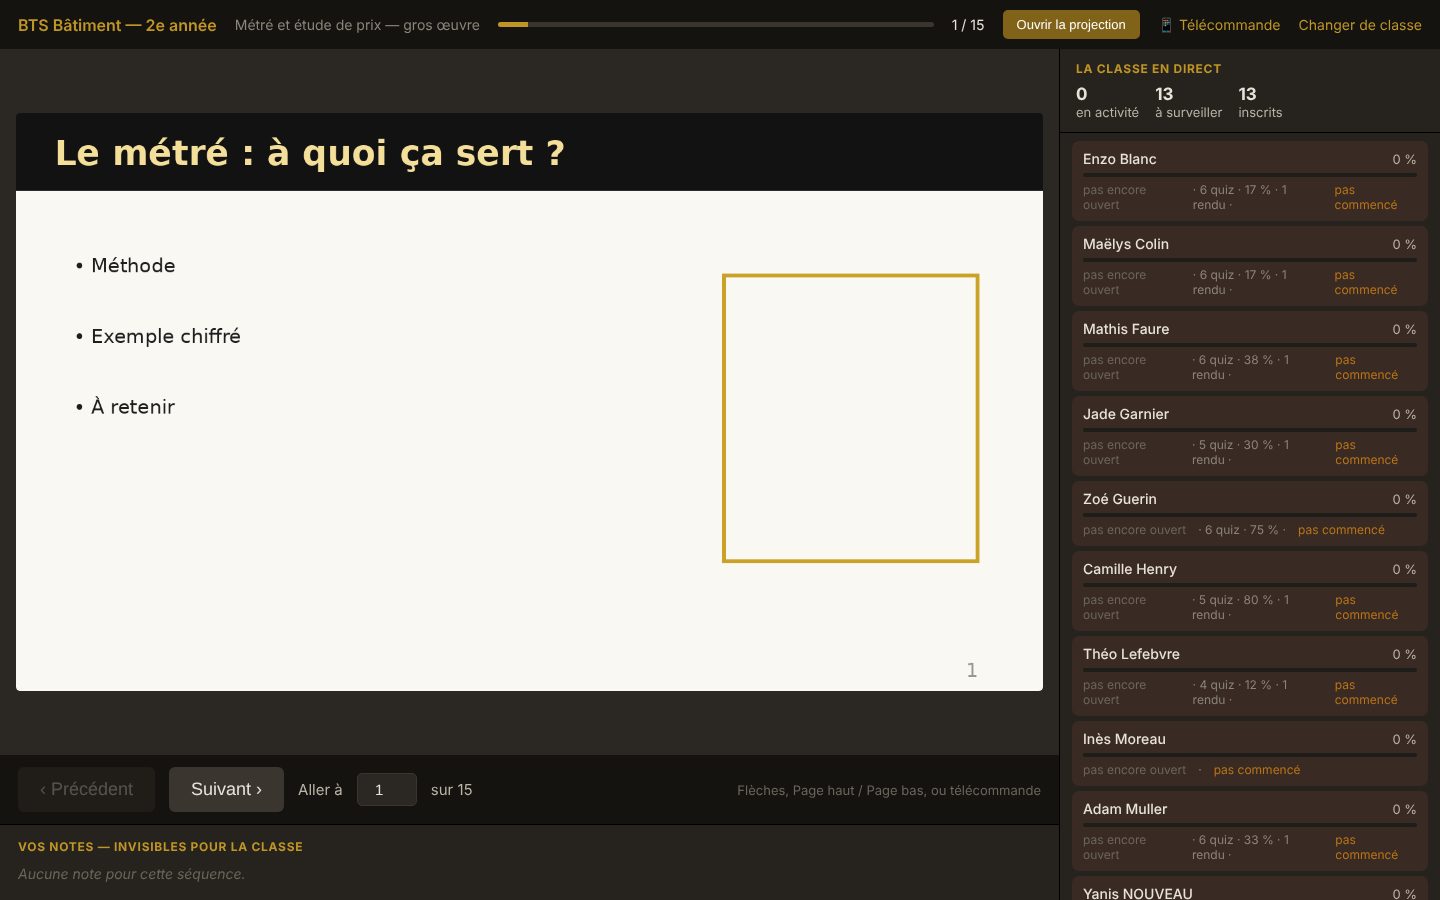Click Enzo Blanc's progress bar

pyautogui.click(x=1250, y=175)
